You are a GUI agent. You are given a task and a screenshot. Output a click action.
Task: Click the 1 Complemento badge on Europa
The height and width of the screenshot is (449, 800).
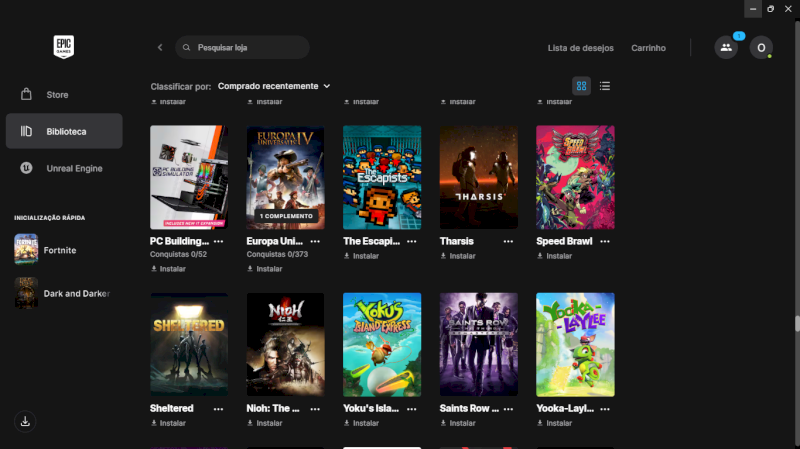[286, 216]
